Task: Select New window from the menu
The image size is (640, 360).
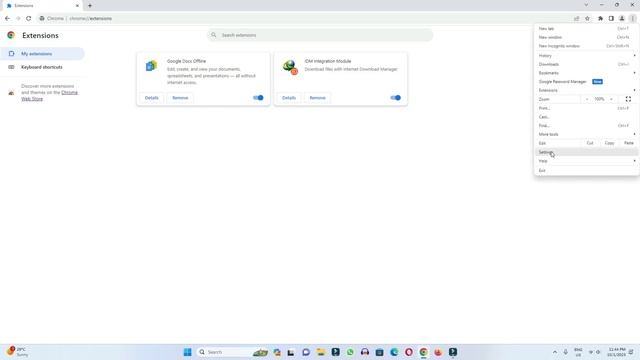Action: pos(587,37)
